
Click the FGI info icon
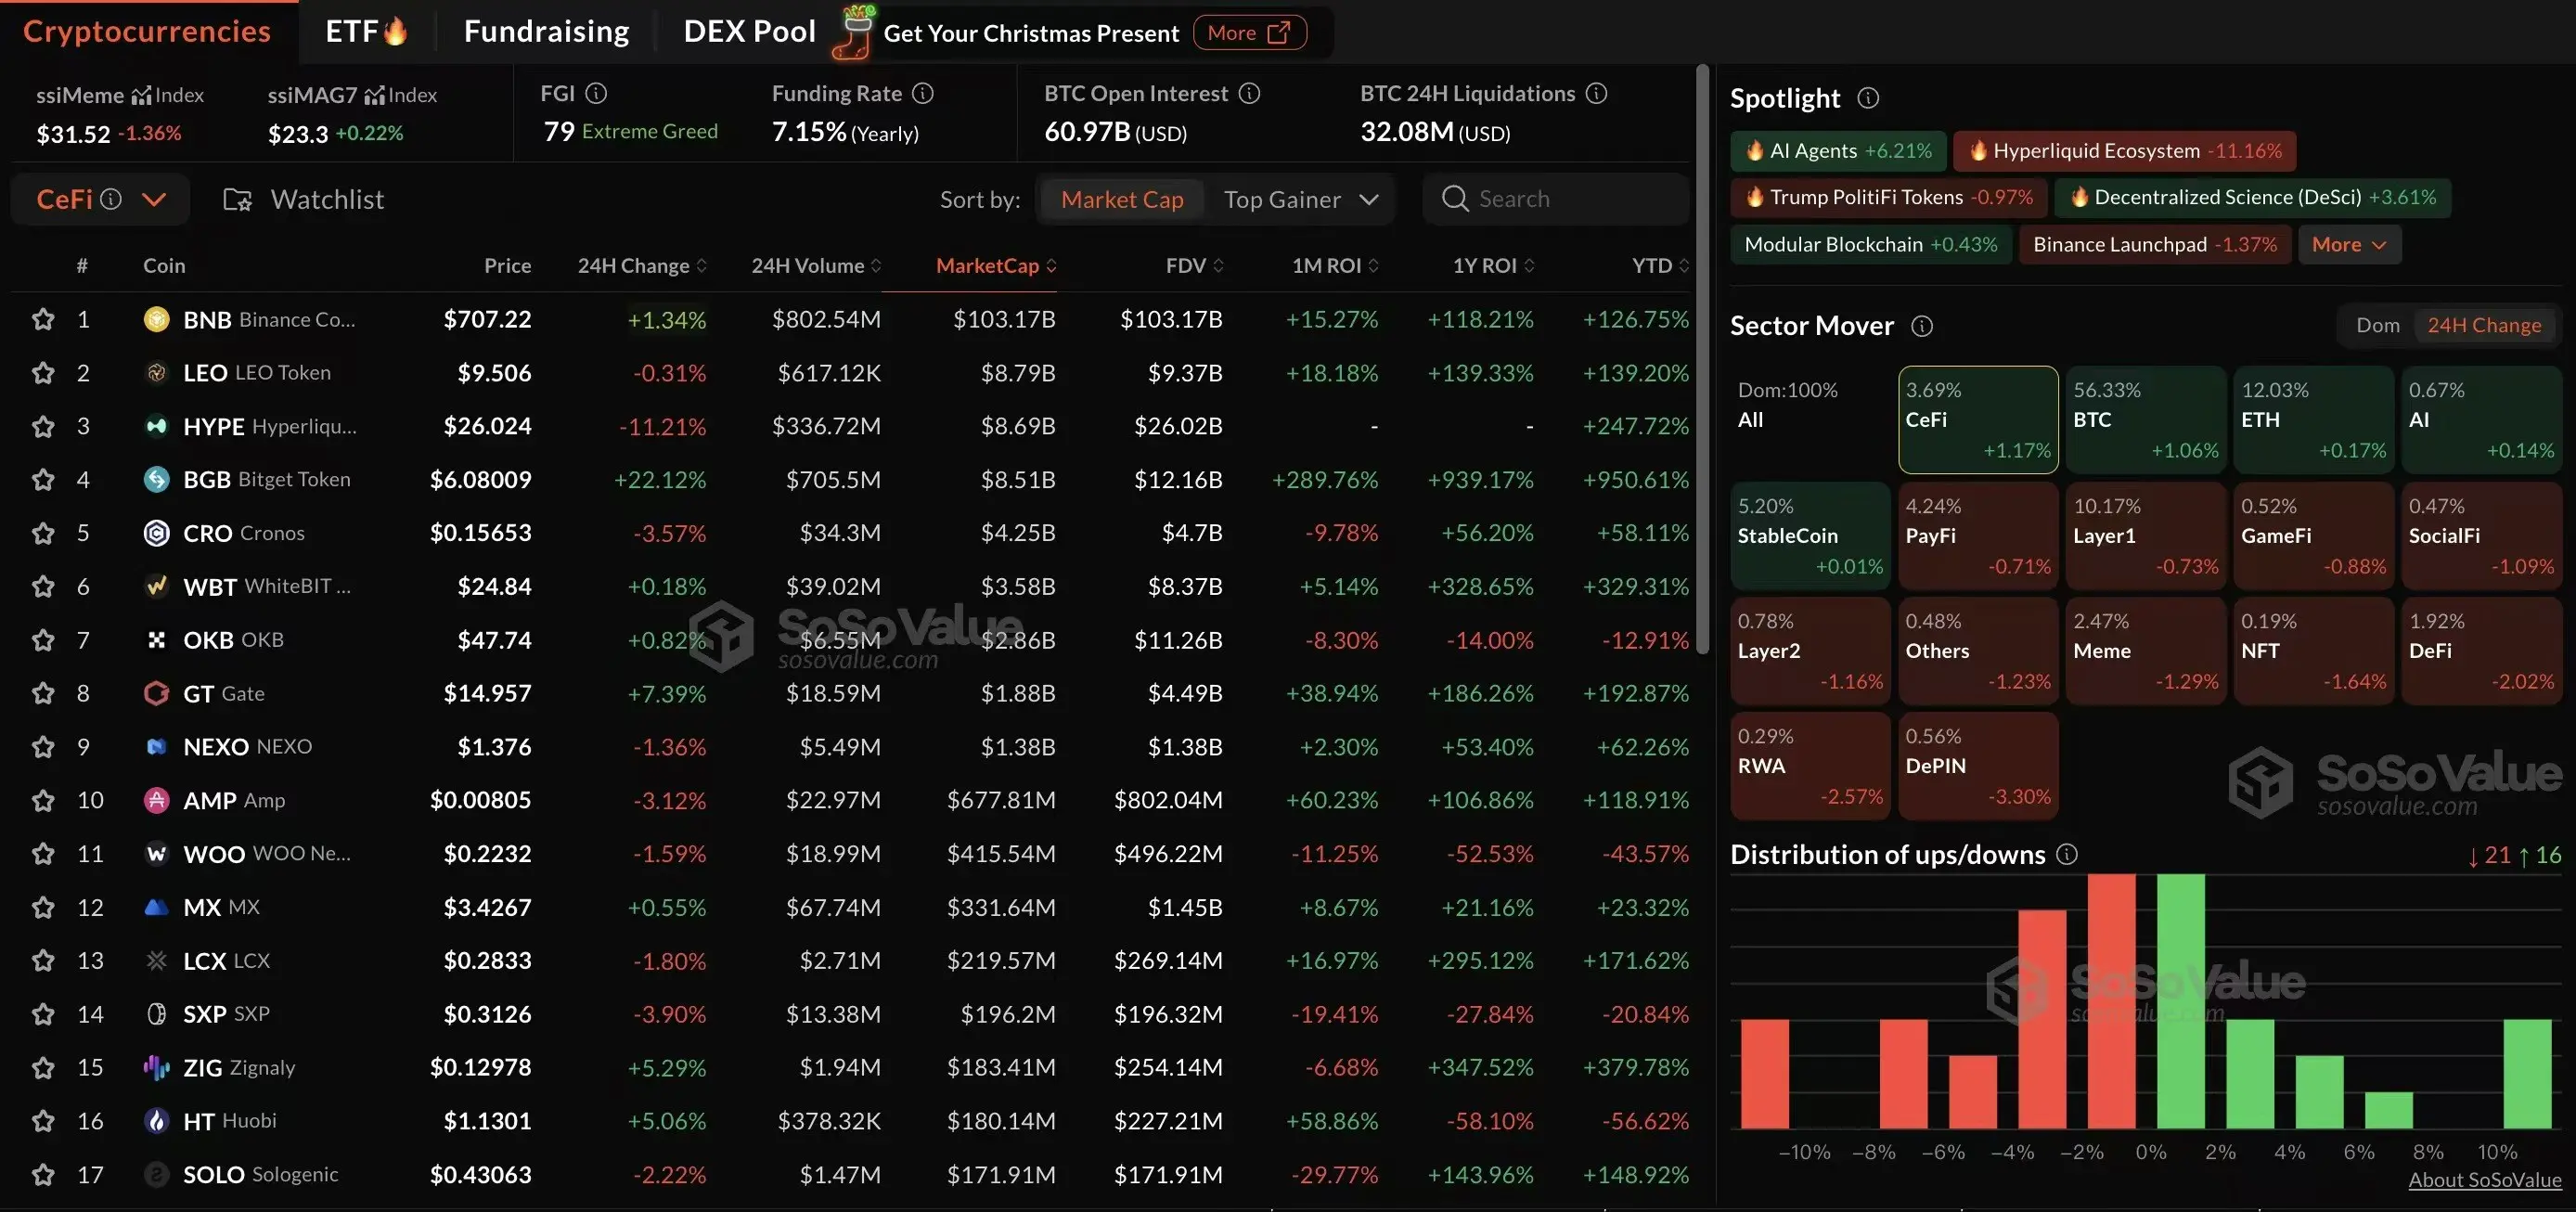coord(596,93)
